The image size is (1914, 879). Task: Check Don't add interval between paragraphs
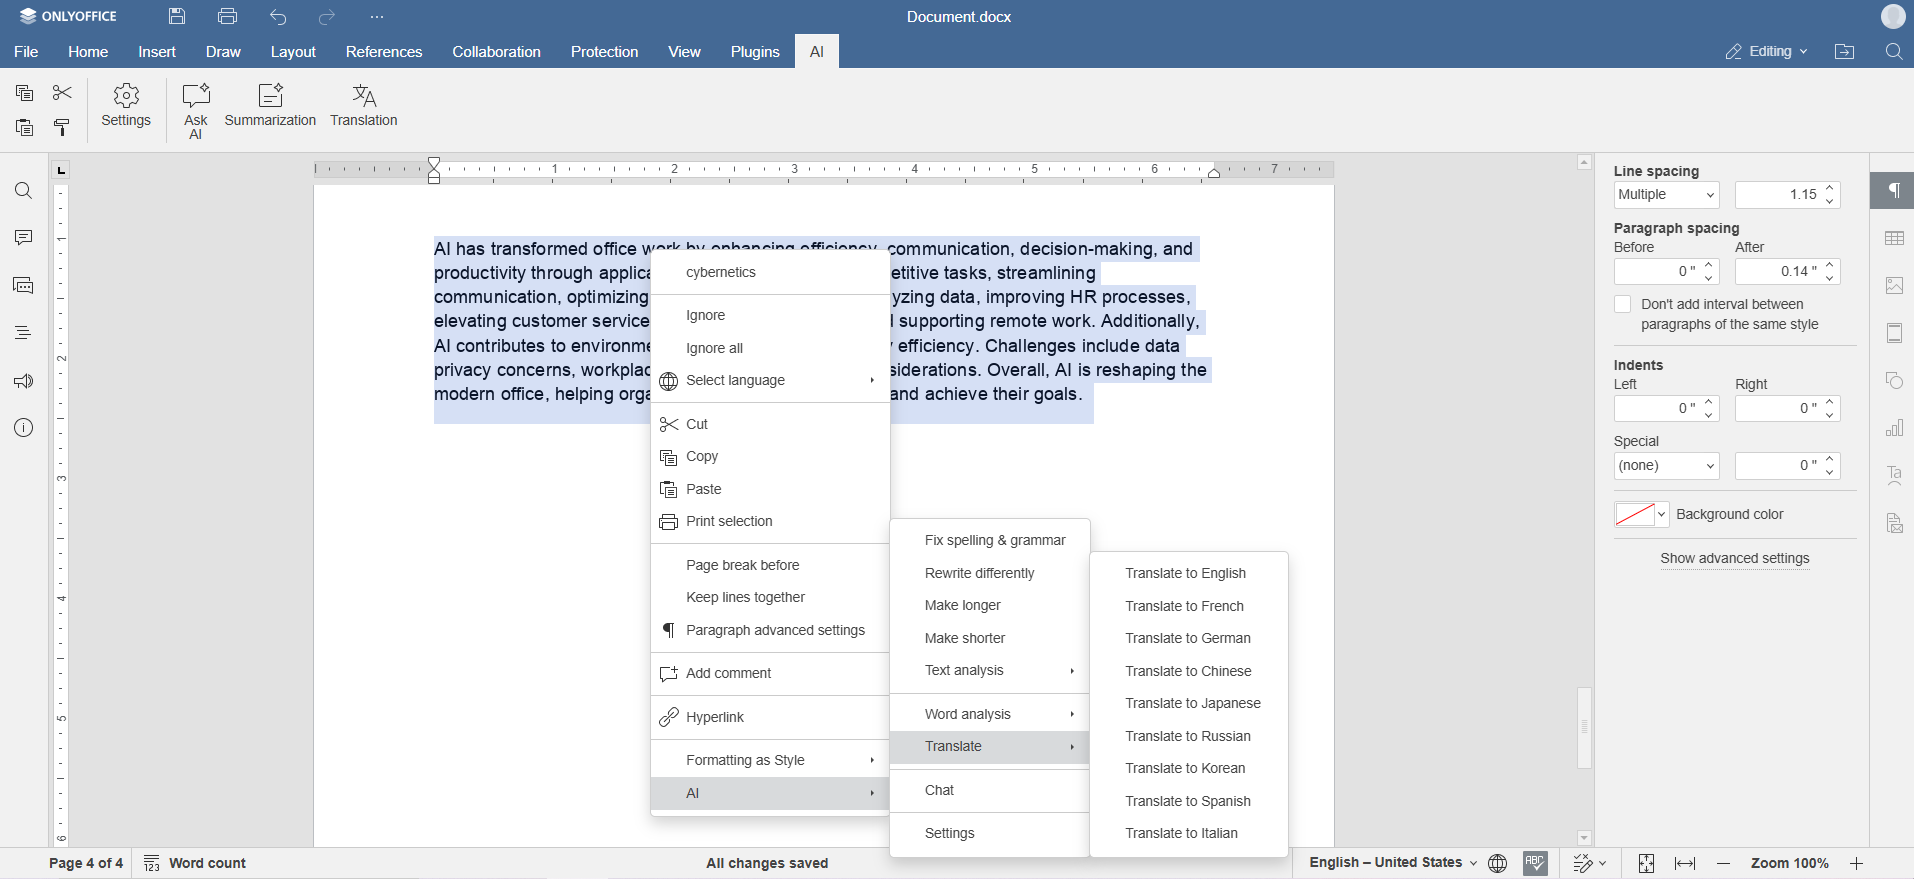pyautogui.click(x=1623, y=304)
